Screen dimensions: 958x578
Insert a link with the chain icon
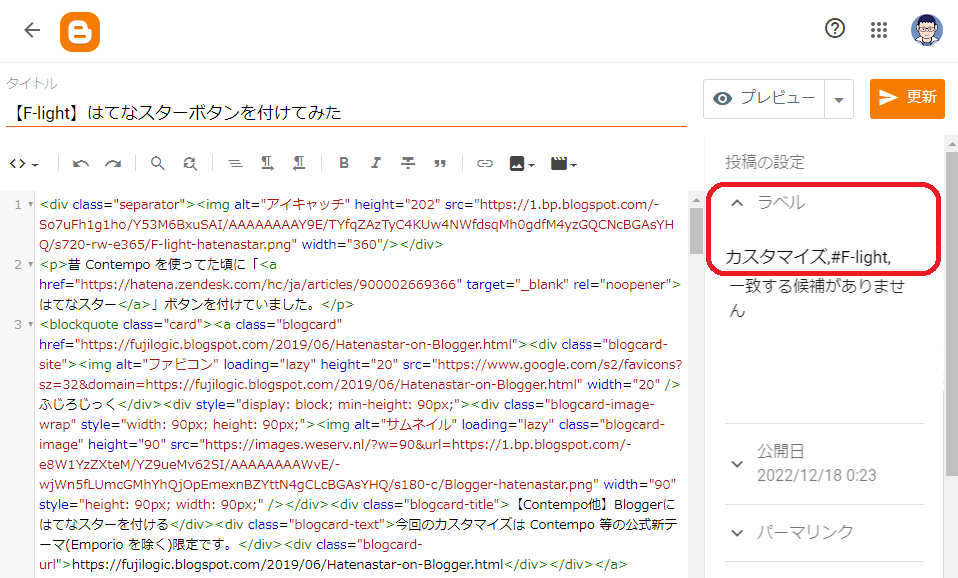(484, 164)
